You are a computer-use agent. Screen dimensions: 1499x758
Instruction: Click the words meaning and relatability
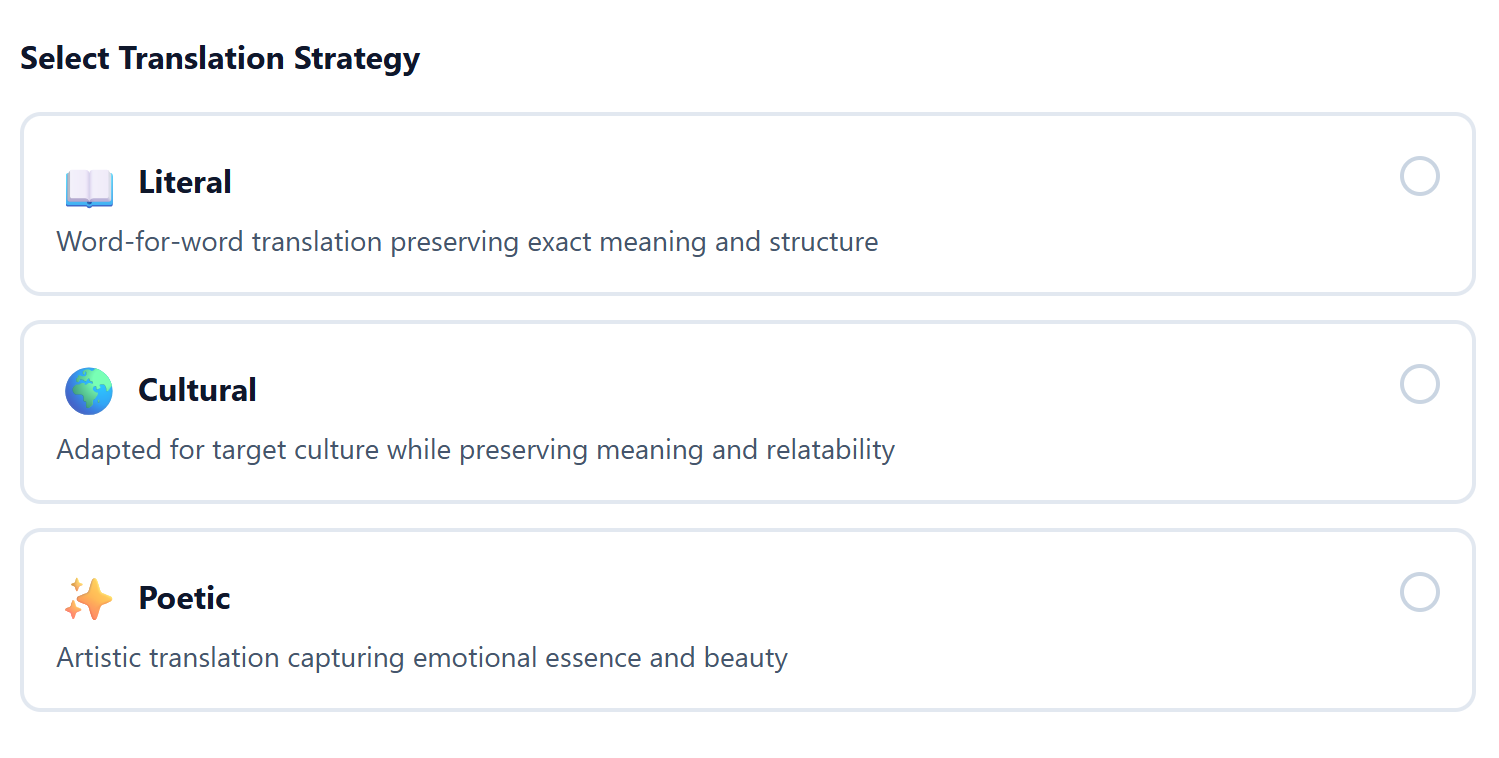coord(745,450)
